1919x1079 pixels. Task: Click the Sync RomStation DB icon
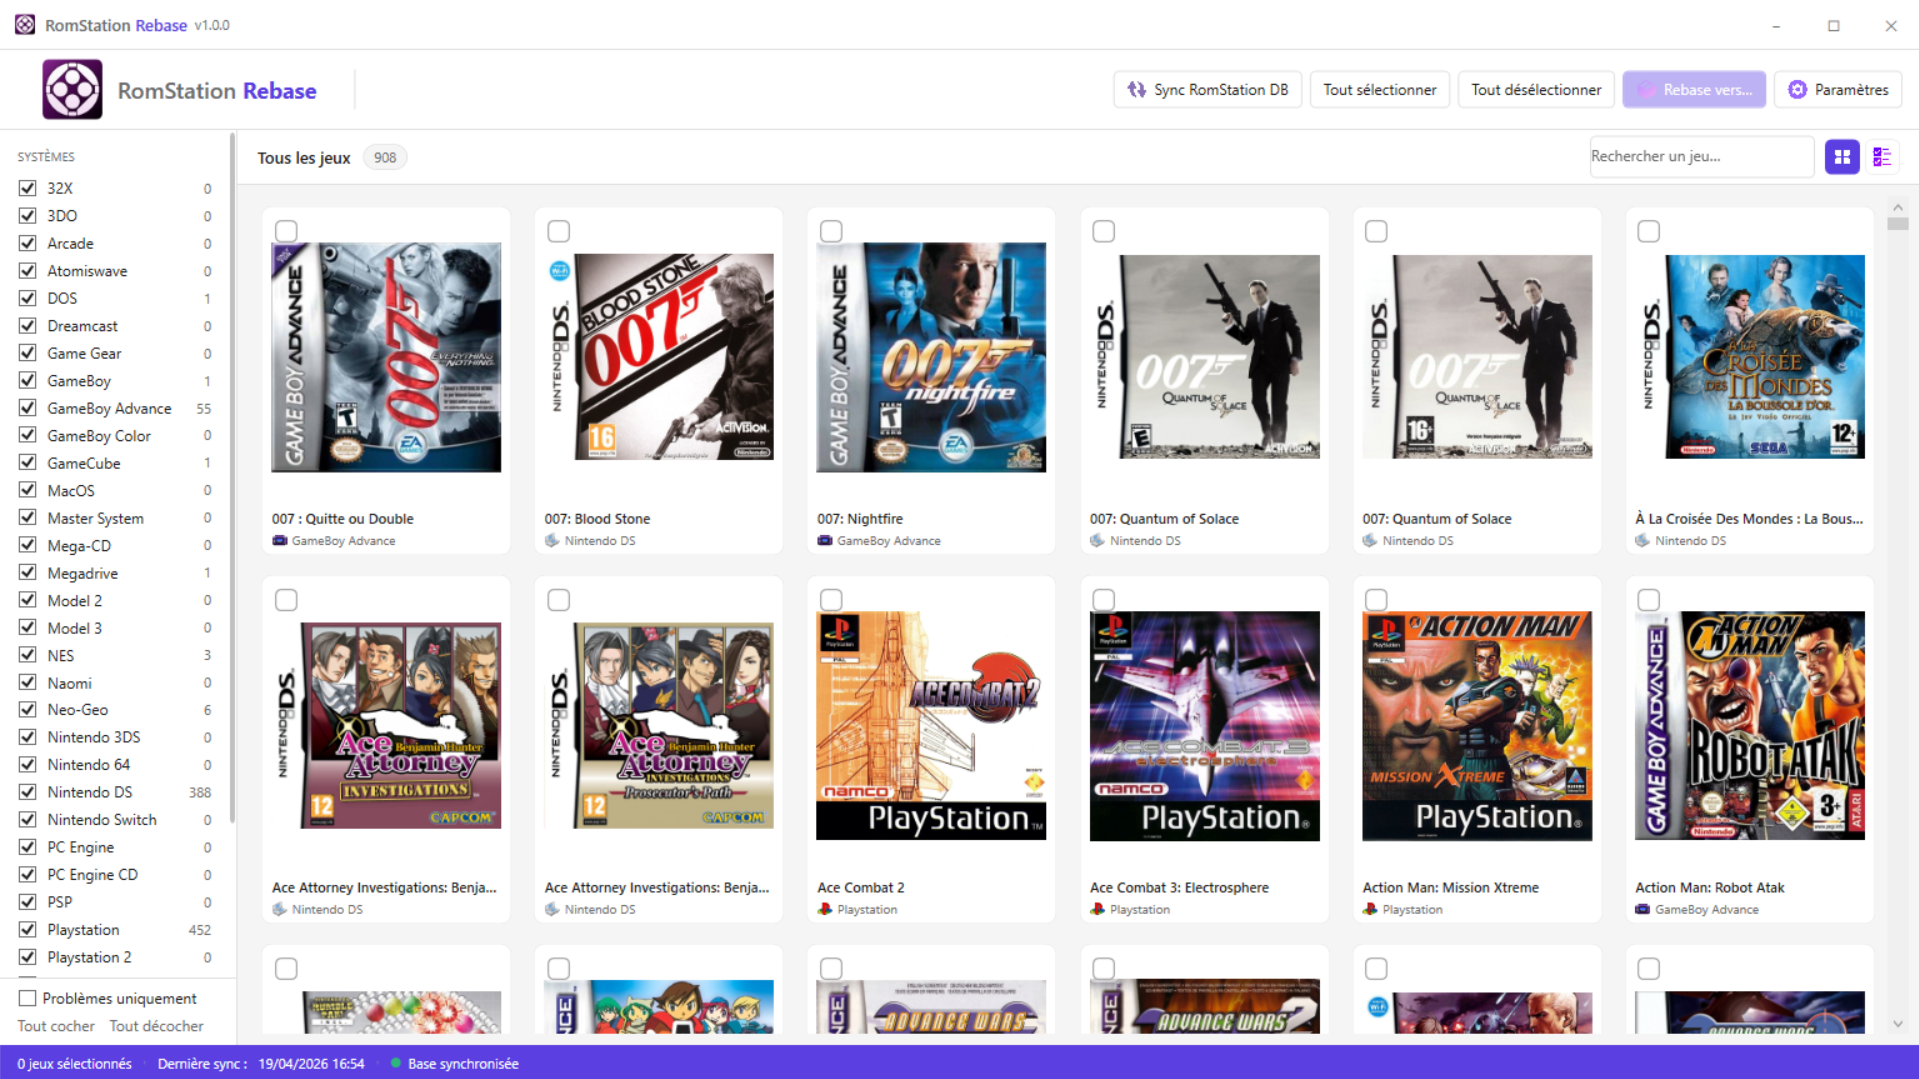coord(1136,90)
